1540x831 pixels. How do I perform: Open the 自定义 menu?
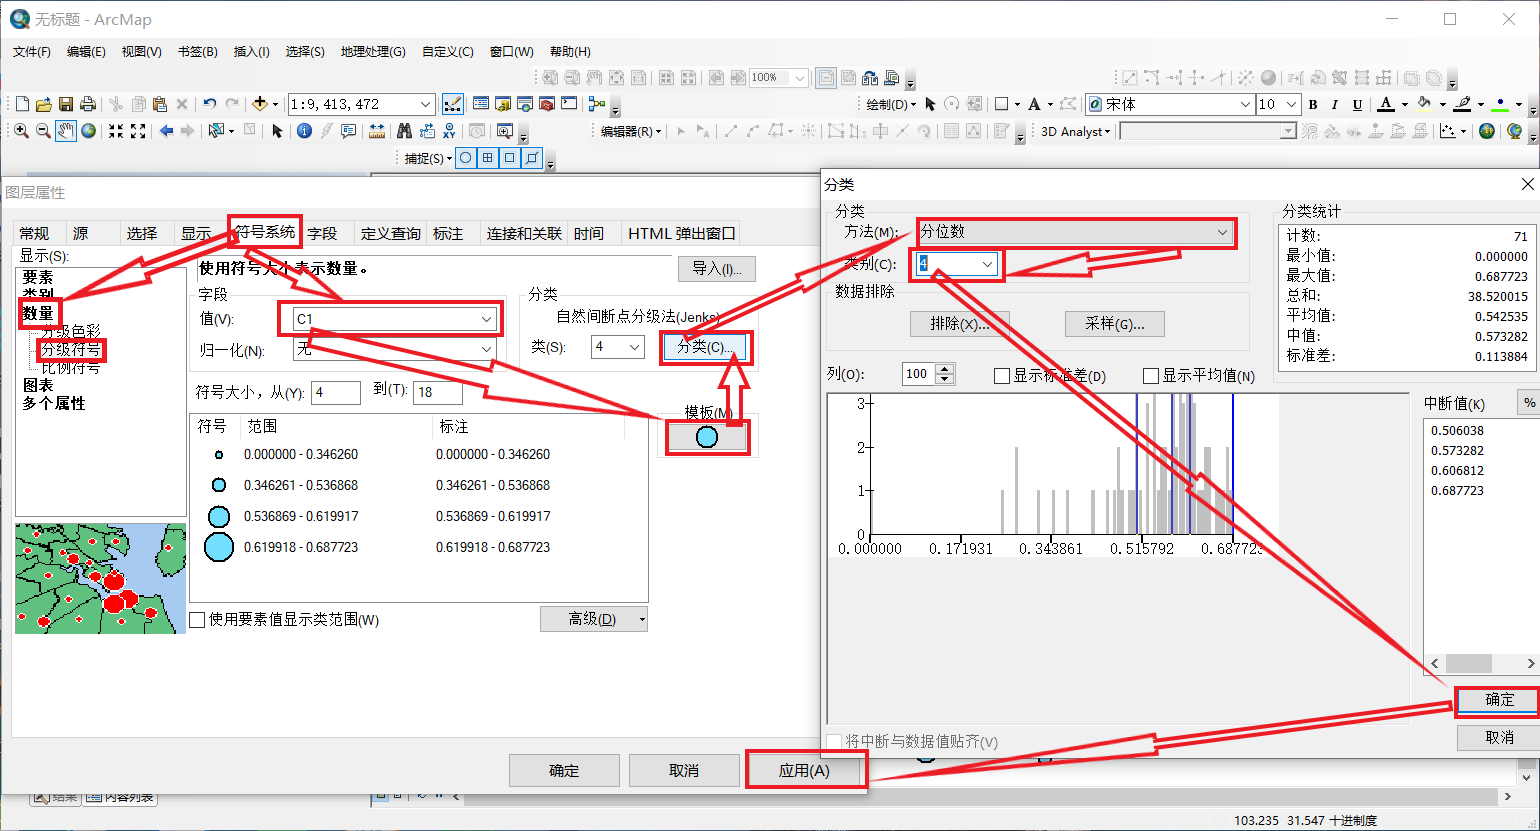(448, 51)
